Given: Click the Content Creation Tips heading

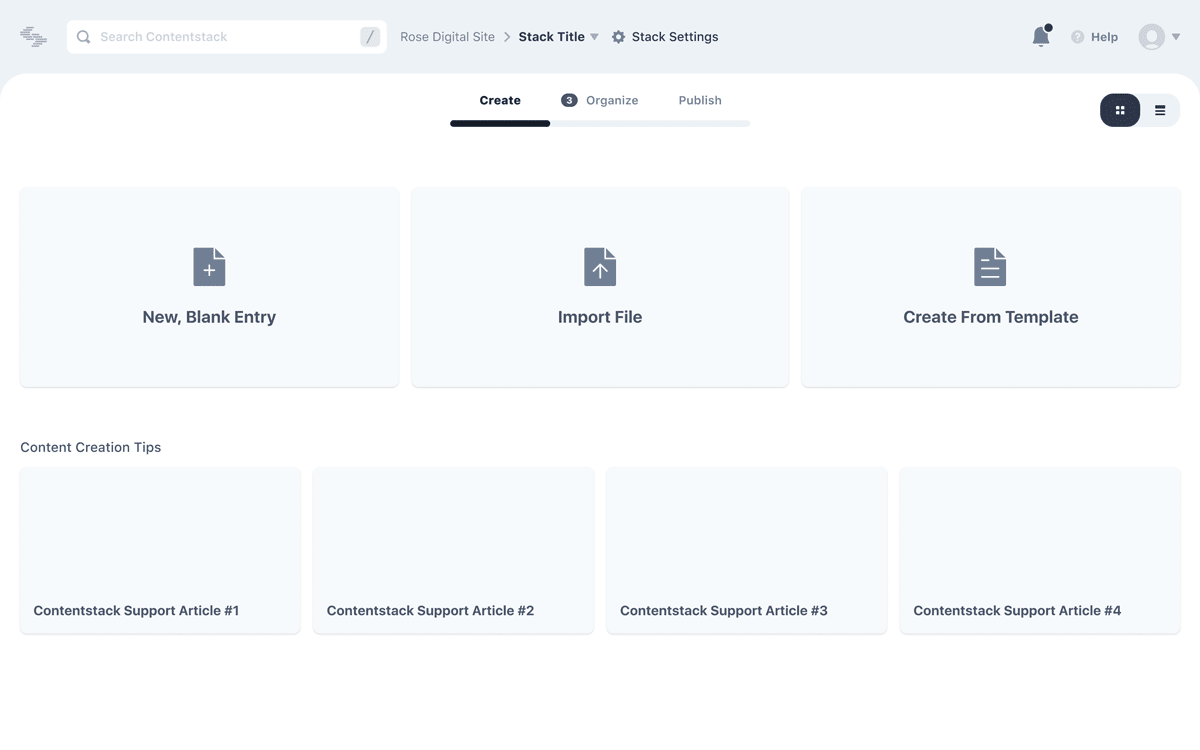Looking at the screenshot, I should pyautogui.click(x=90, y=447).
